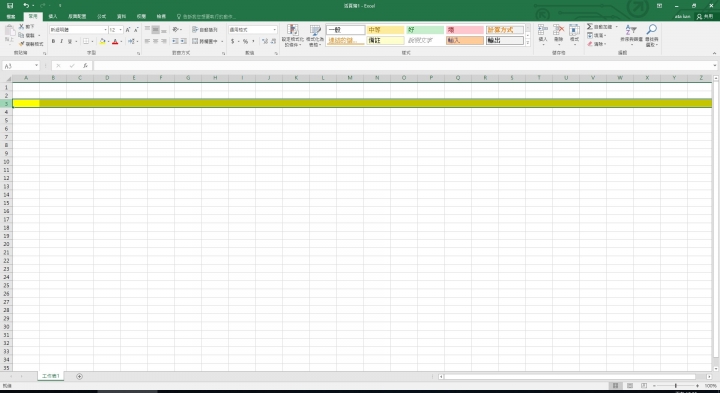
Task: Apply the 中等 (Neutral) cell style
Action: pos(385,30)
